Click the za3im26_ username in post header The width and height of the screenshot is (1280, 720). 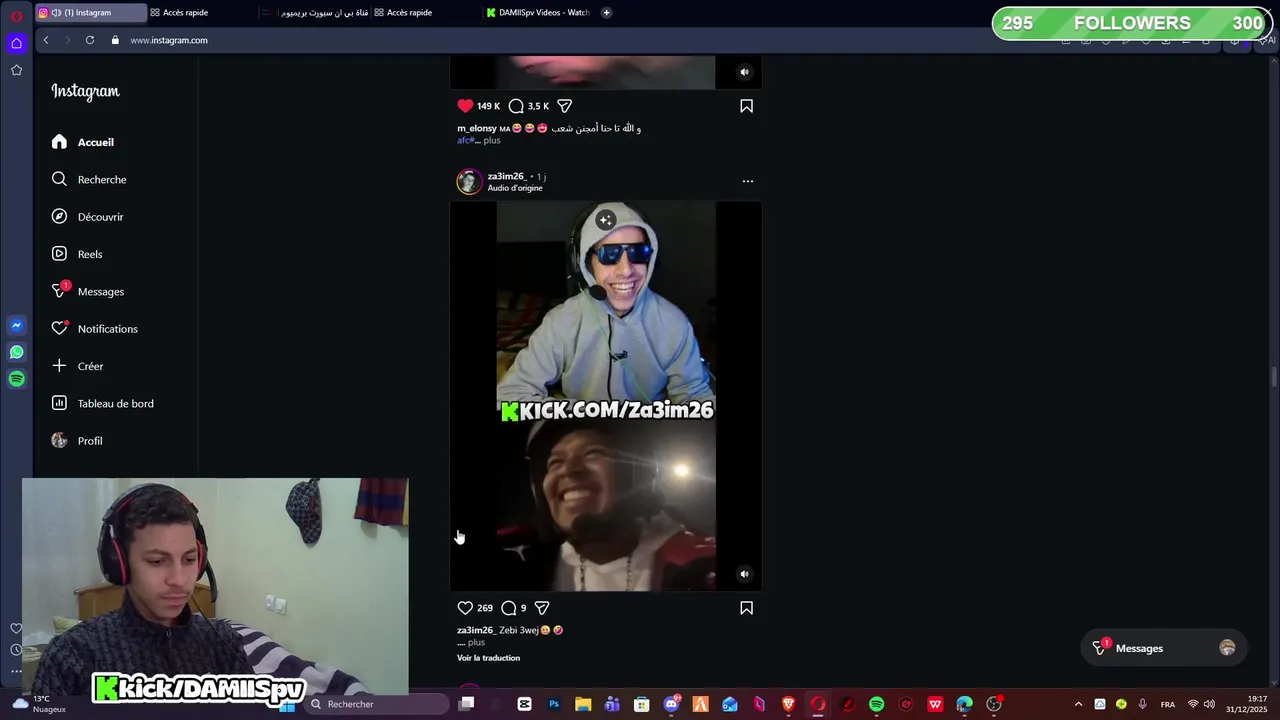[507, 176]
